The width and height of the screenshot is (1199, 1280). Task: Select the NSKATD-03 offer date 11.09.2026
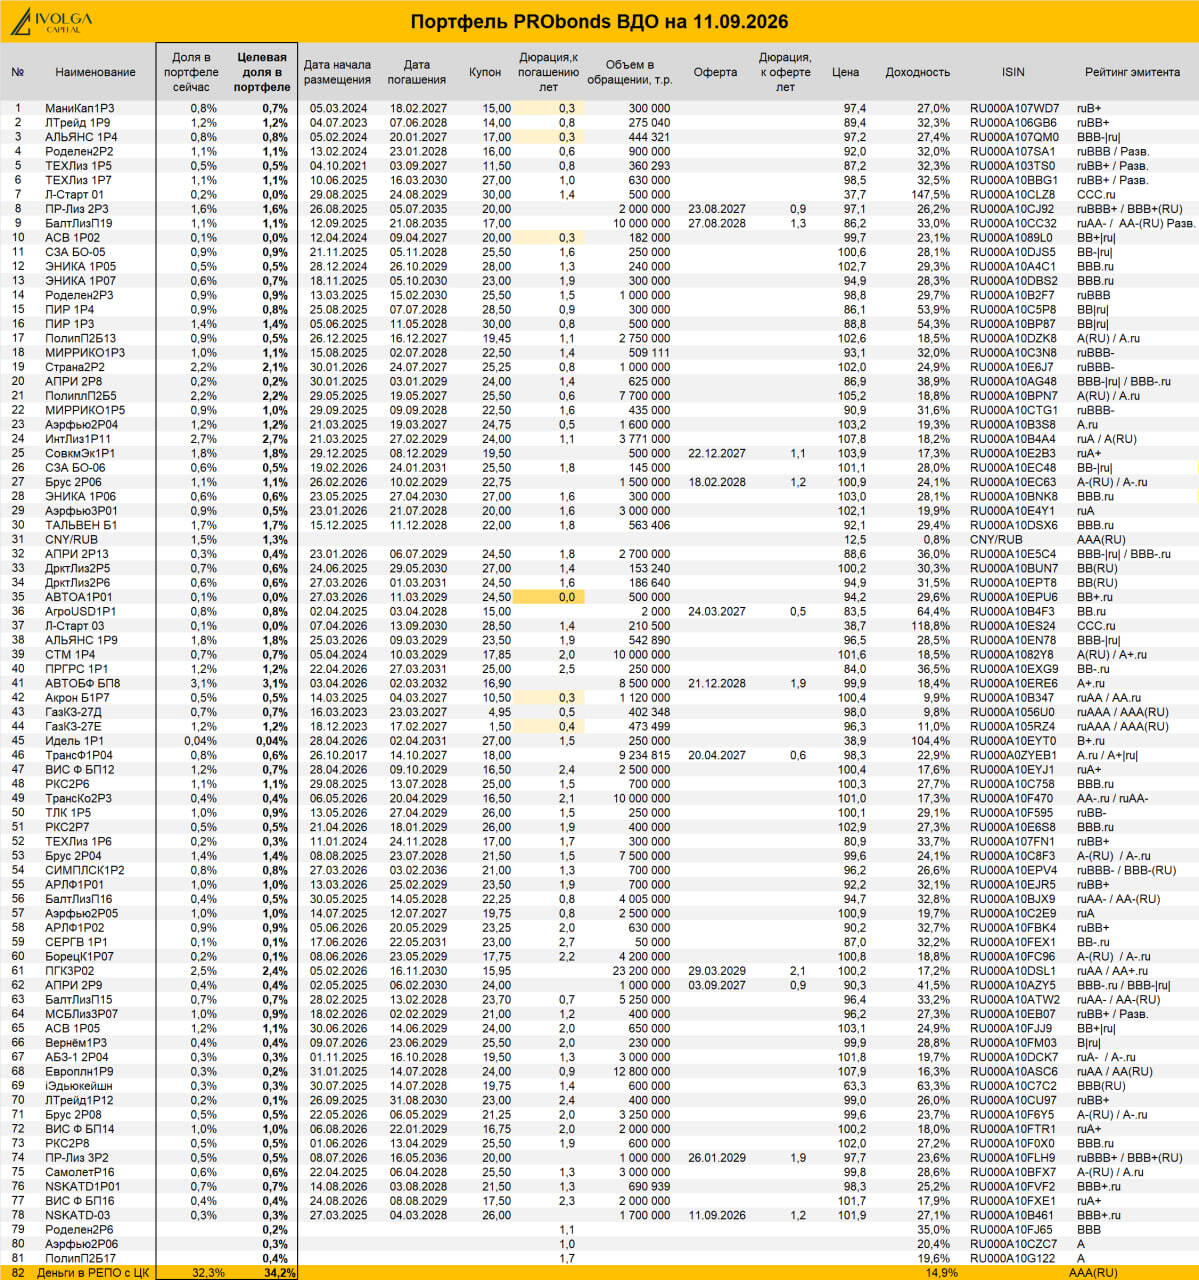coord(716,1216)
